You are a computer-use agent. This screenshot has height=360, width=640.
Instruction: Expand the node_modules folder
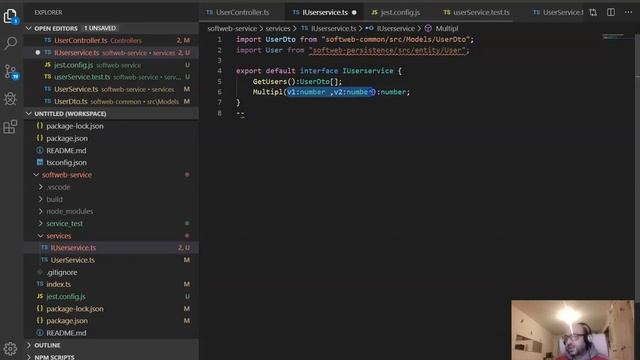point(40,211)
